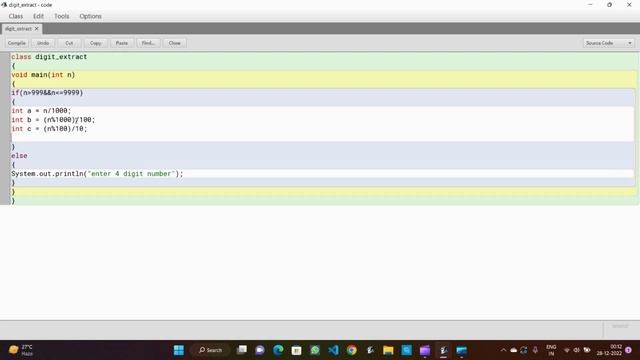Launch Google Chrome from the taskbar
This screenshot has height=360, width=640.
(x=352, y=350)
